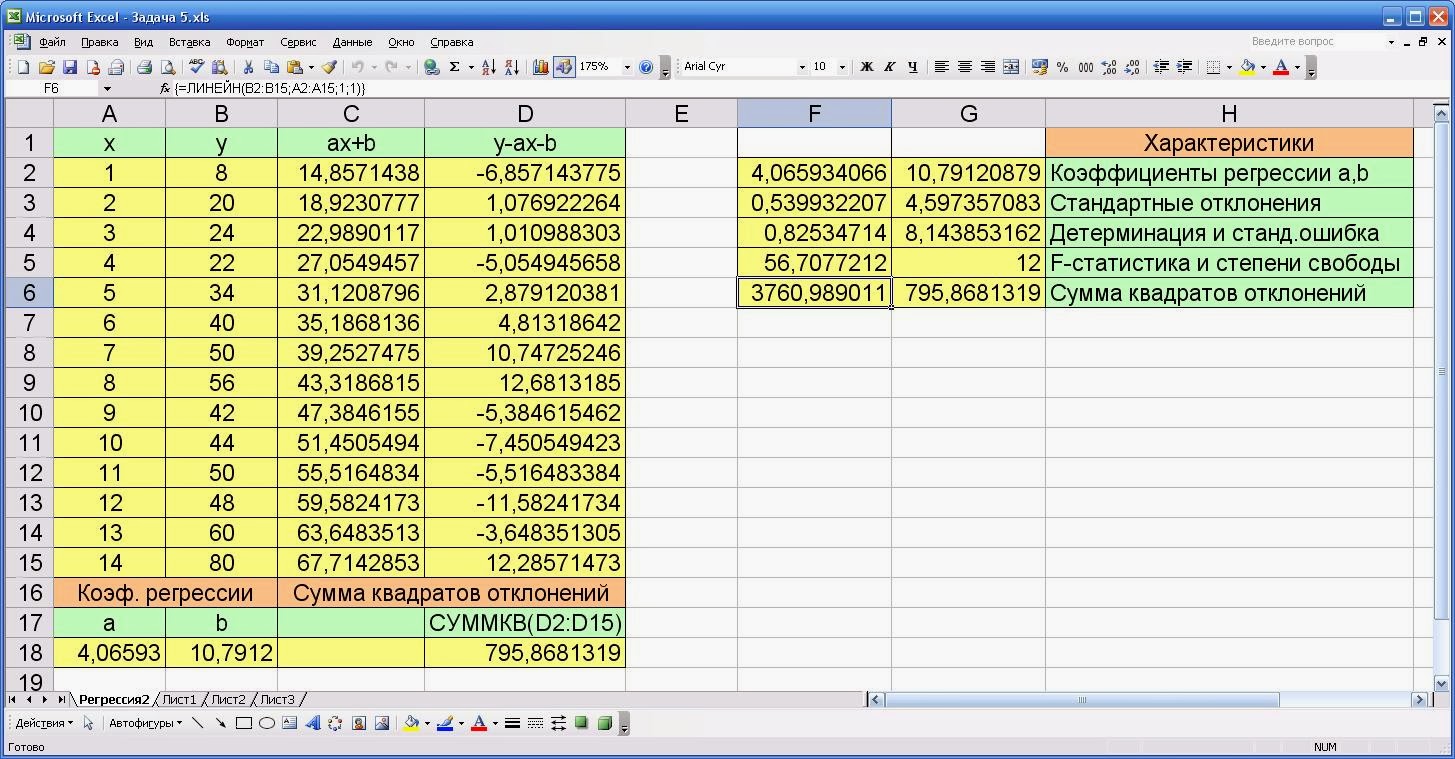This screenshot has height=759, width=1455.
Task: Open the Вставка menu
Action: coord(189,42)
